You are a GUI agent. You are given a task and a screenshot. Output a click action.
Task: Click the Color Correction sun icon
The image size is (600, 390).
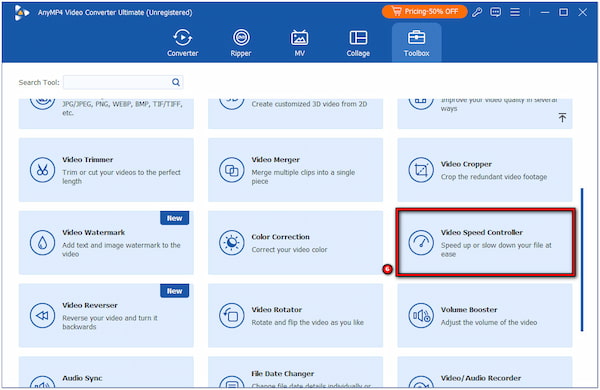click(232, 243)
